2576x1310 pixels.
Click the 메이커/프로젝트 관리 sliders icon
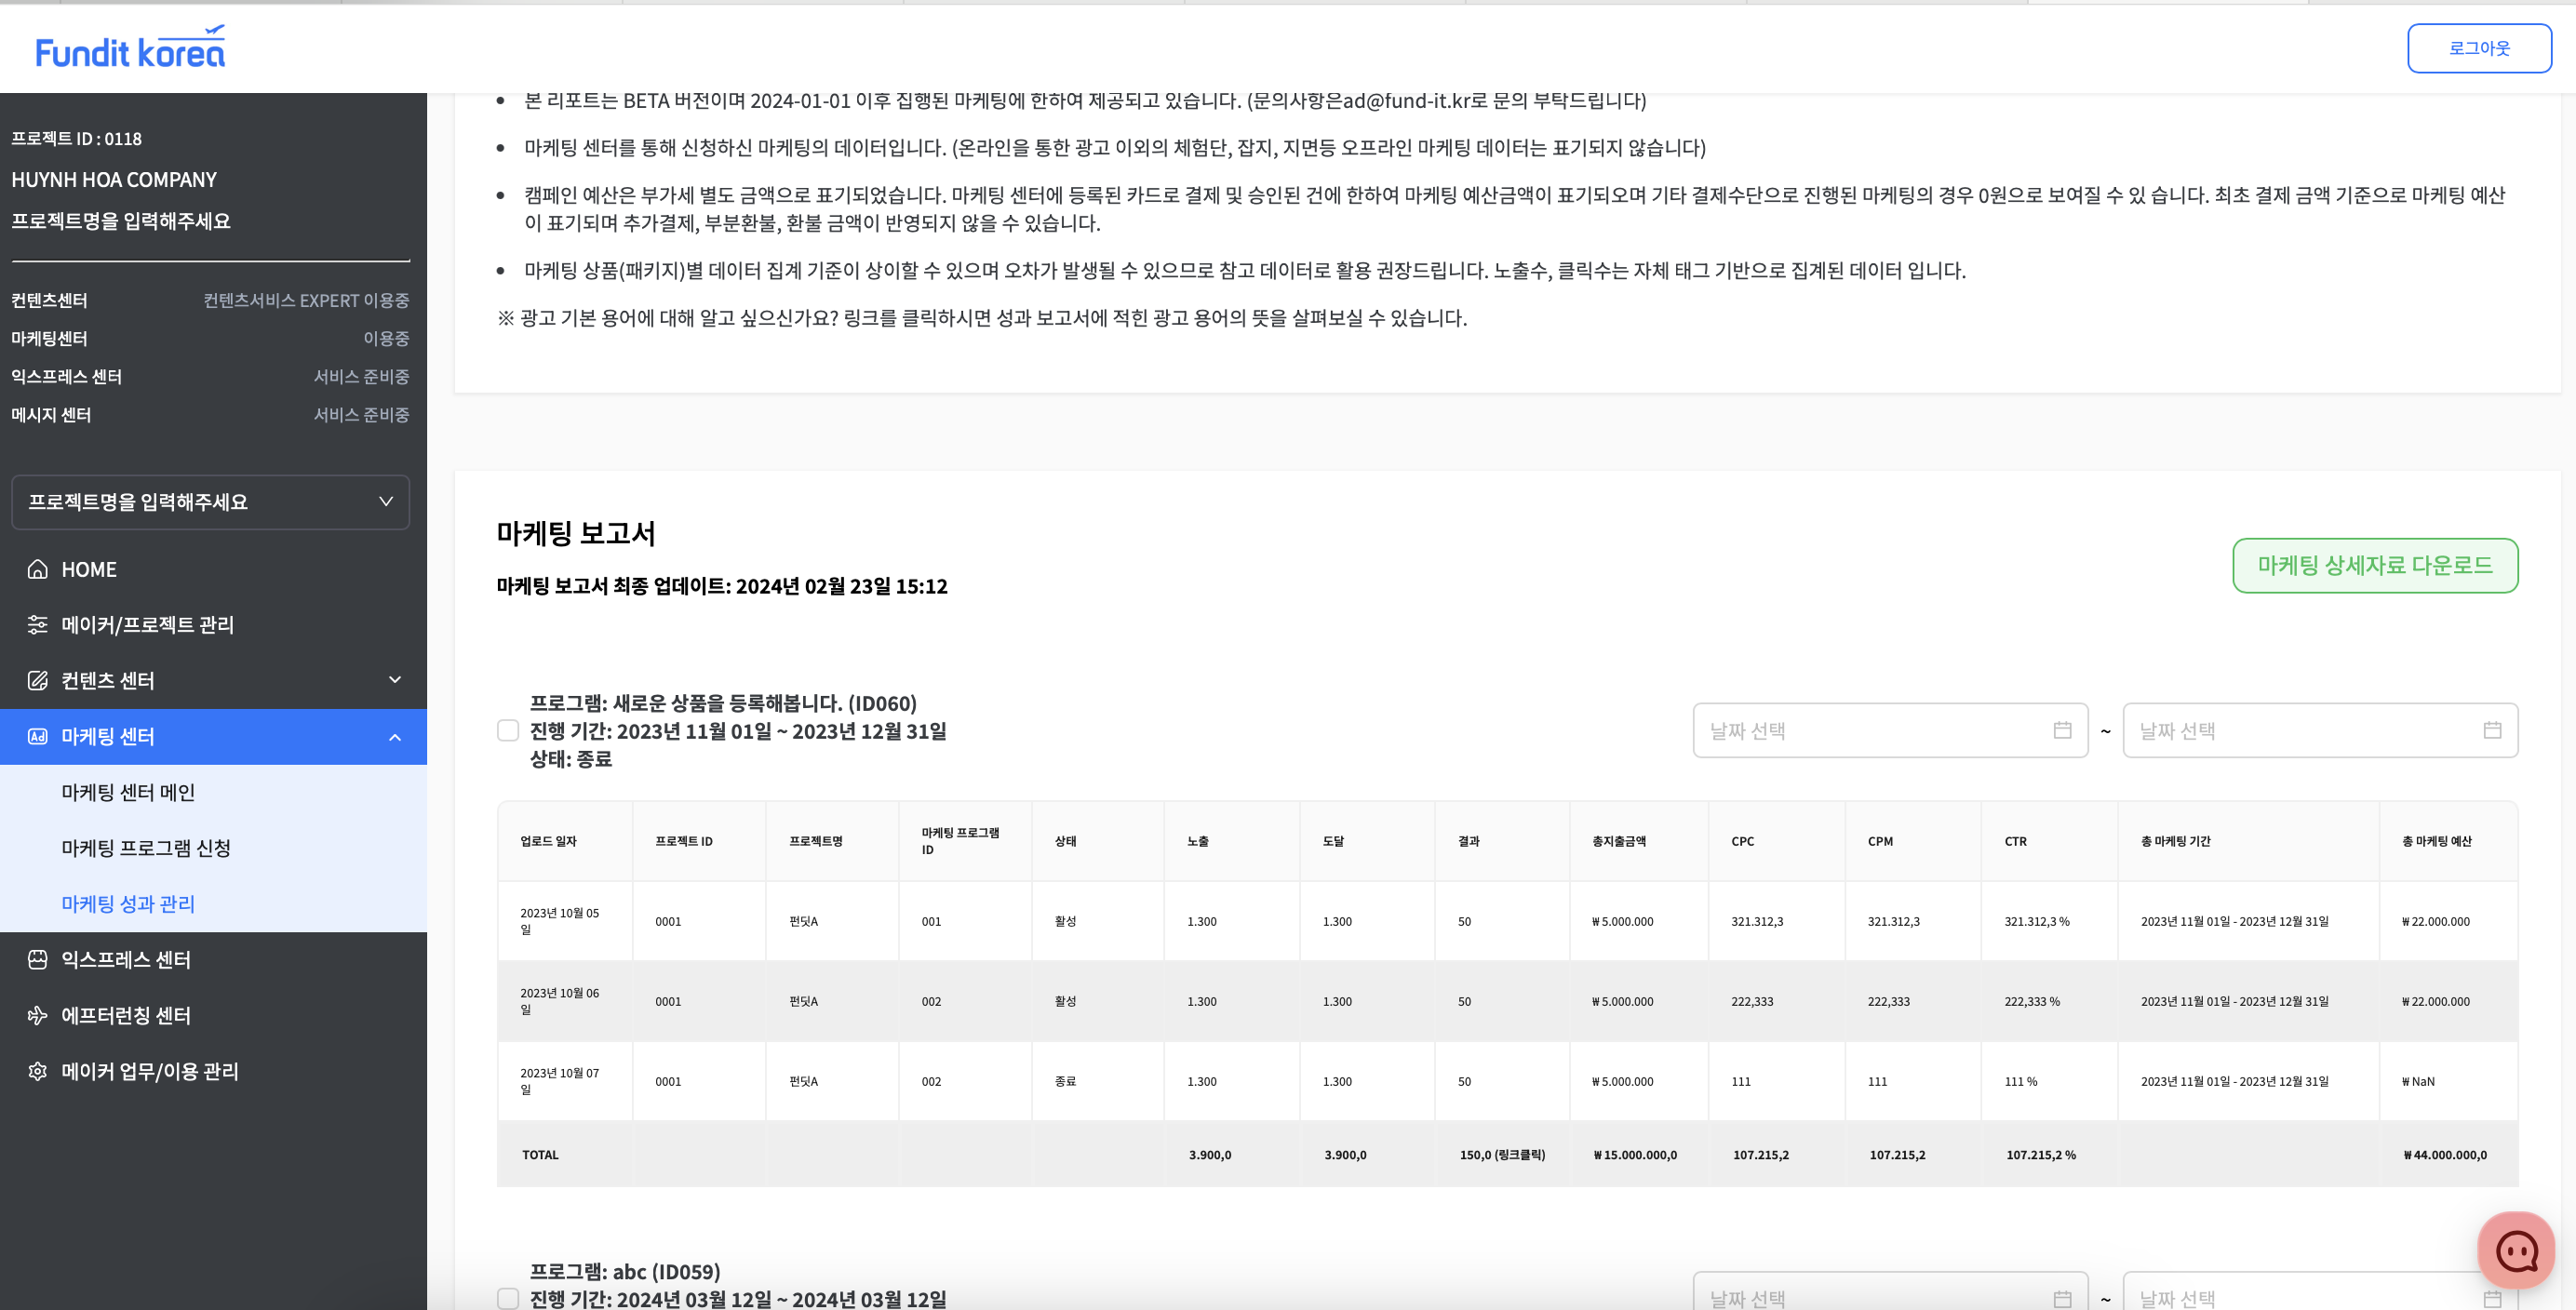pos(37,625)
